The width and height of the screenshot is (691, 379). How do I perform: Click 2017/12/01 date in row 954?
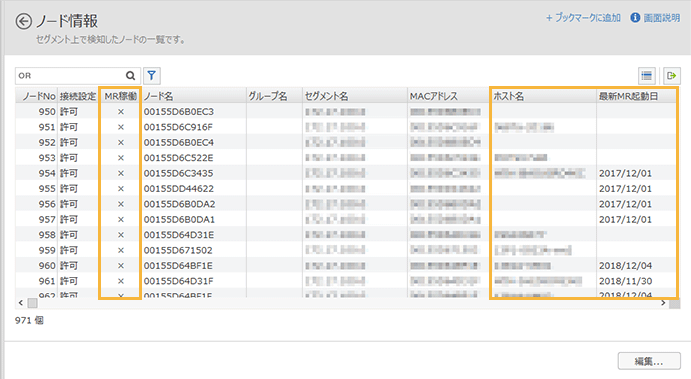625,173
